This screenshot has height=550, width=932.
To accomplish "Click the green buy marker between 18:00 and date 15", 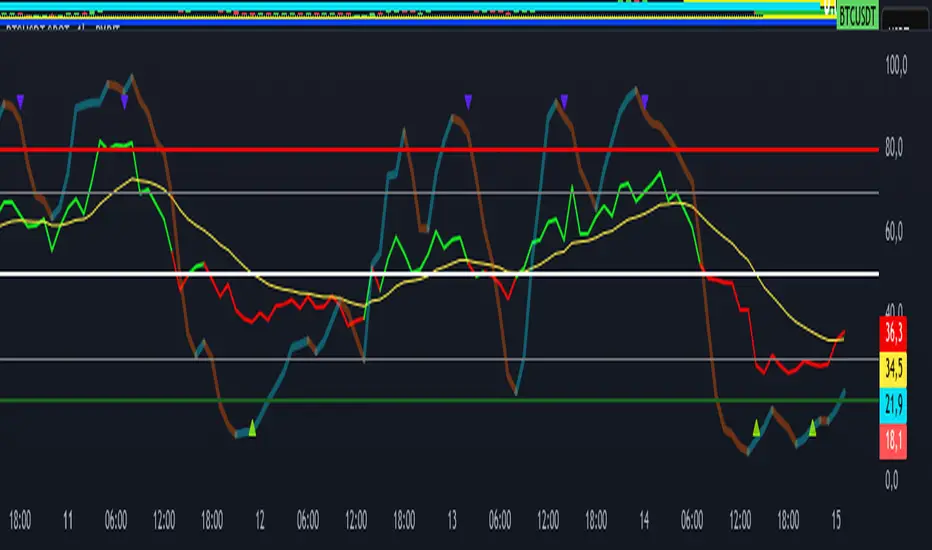I will click(813, 428).
